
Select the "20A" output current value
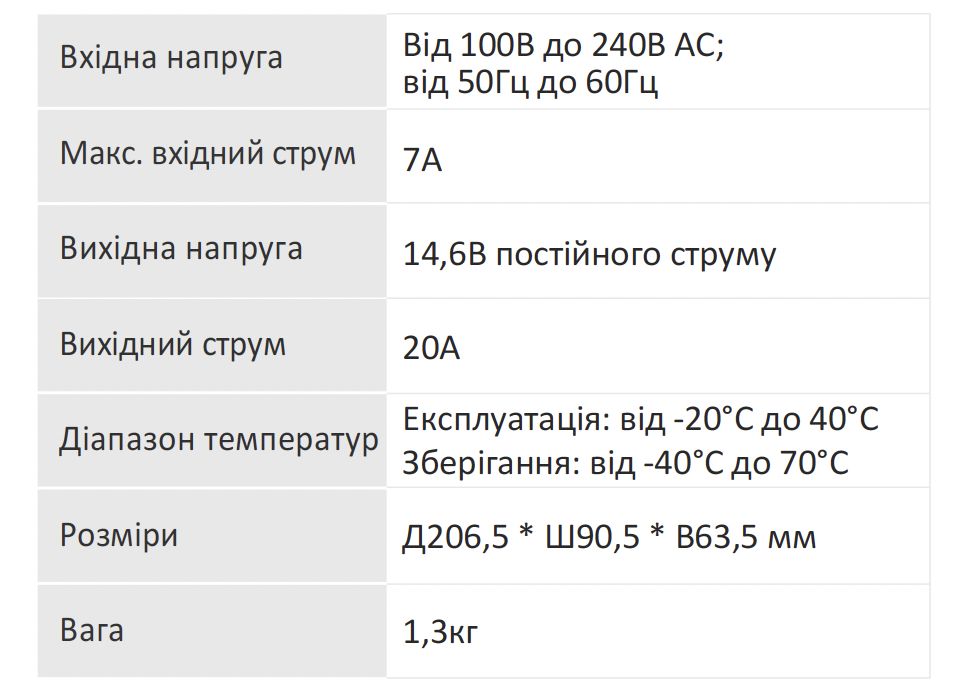pos(431,349)
